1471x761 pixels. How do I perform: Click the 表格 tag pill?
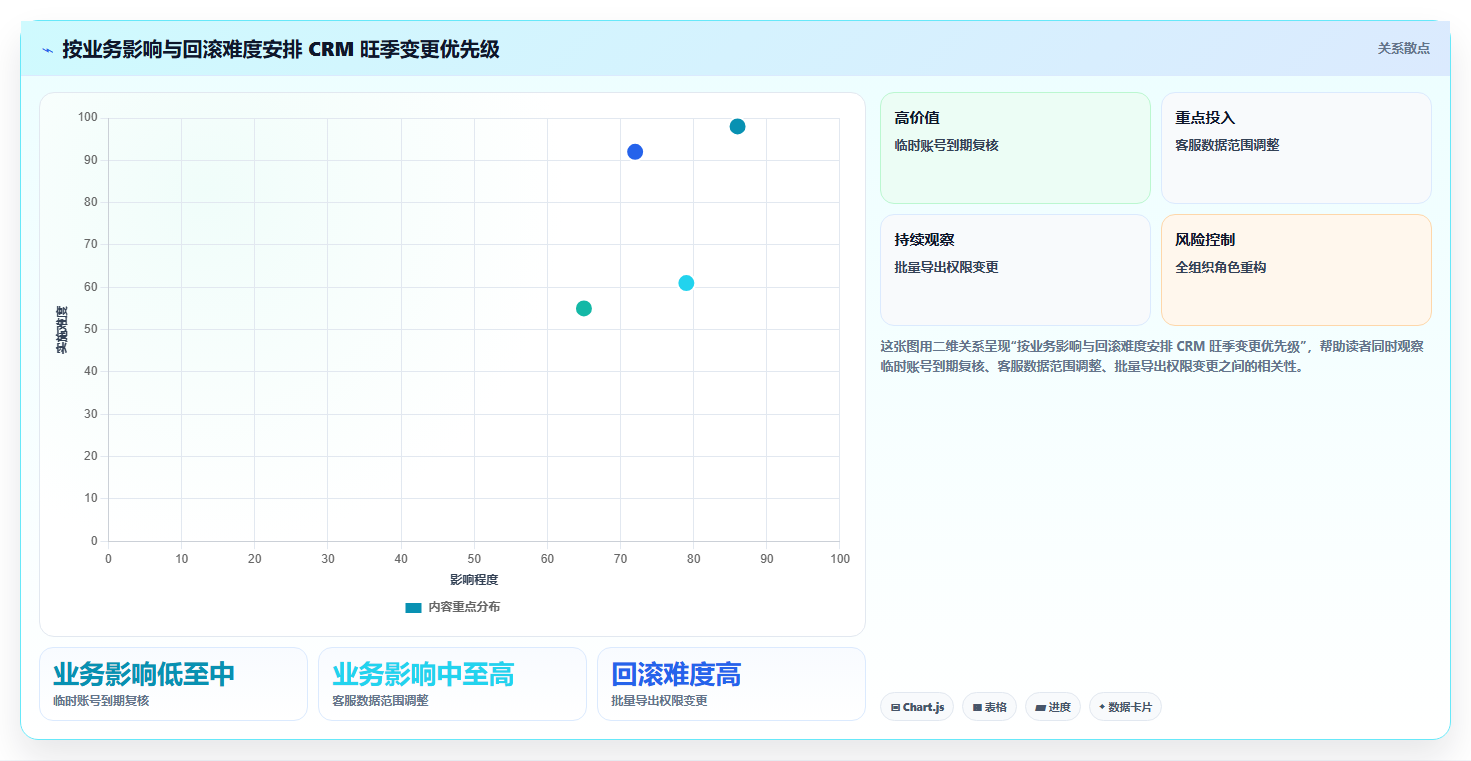(x=989, y=707)
